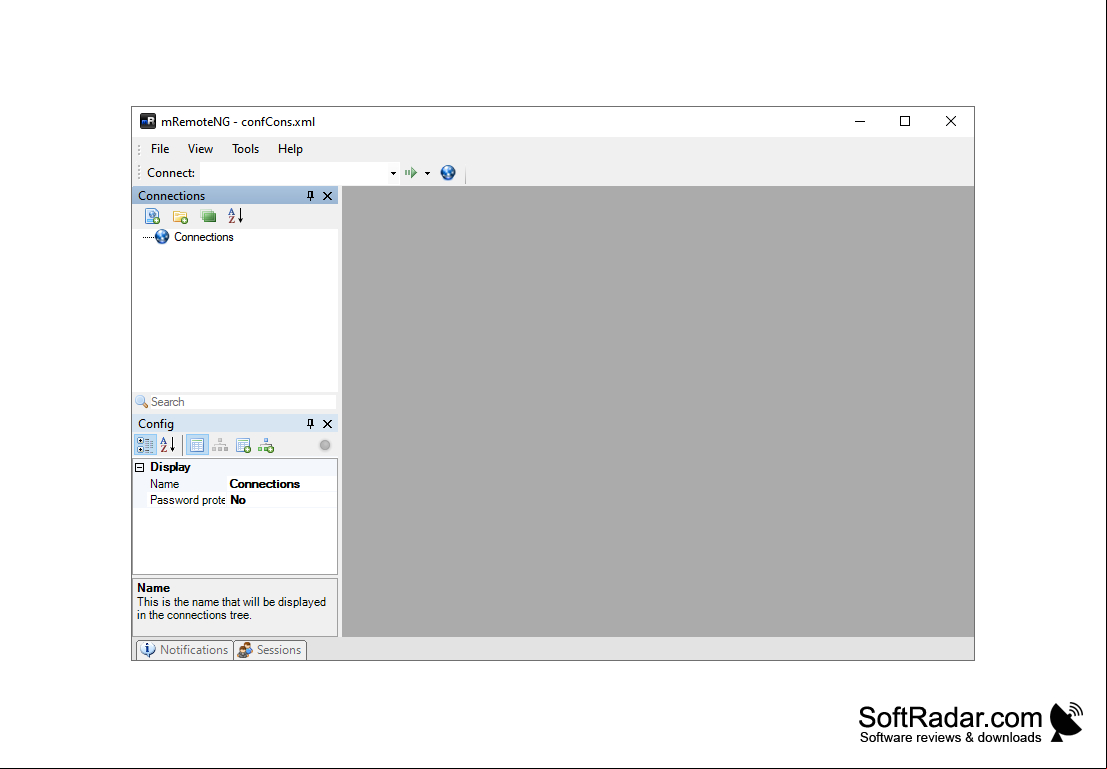This screenshot has height=769, width=1107.
Task: Open the dropdown arrow next to quick connect
Action: click(x=427, y=173)
